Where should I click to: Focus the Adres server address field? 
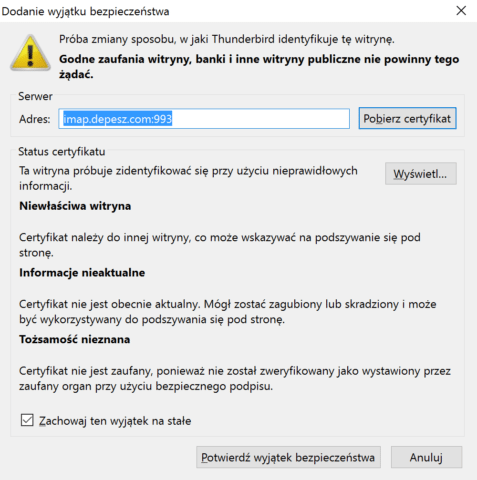coord(204,119)
